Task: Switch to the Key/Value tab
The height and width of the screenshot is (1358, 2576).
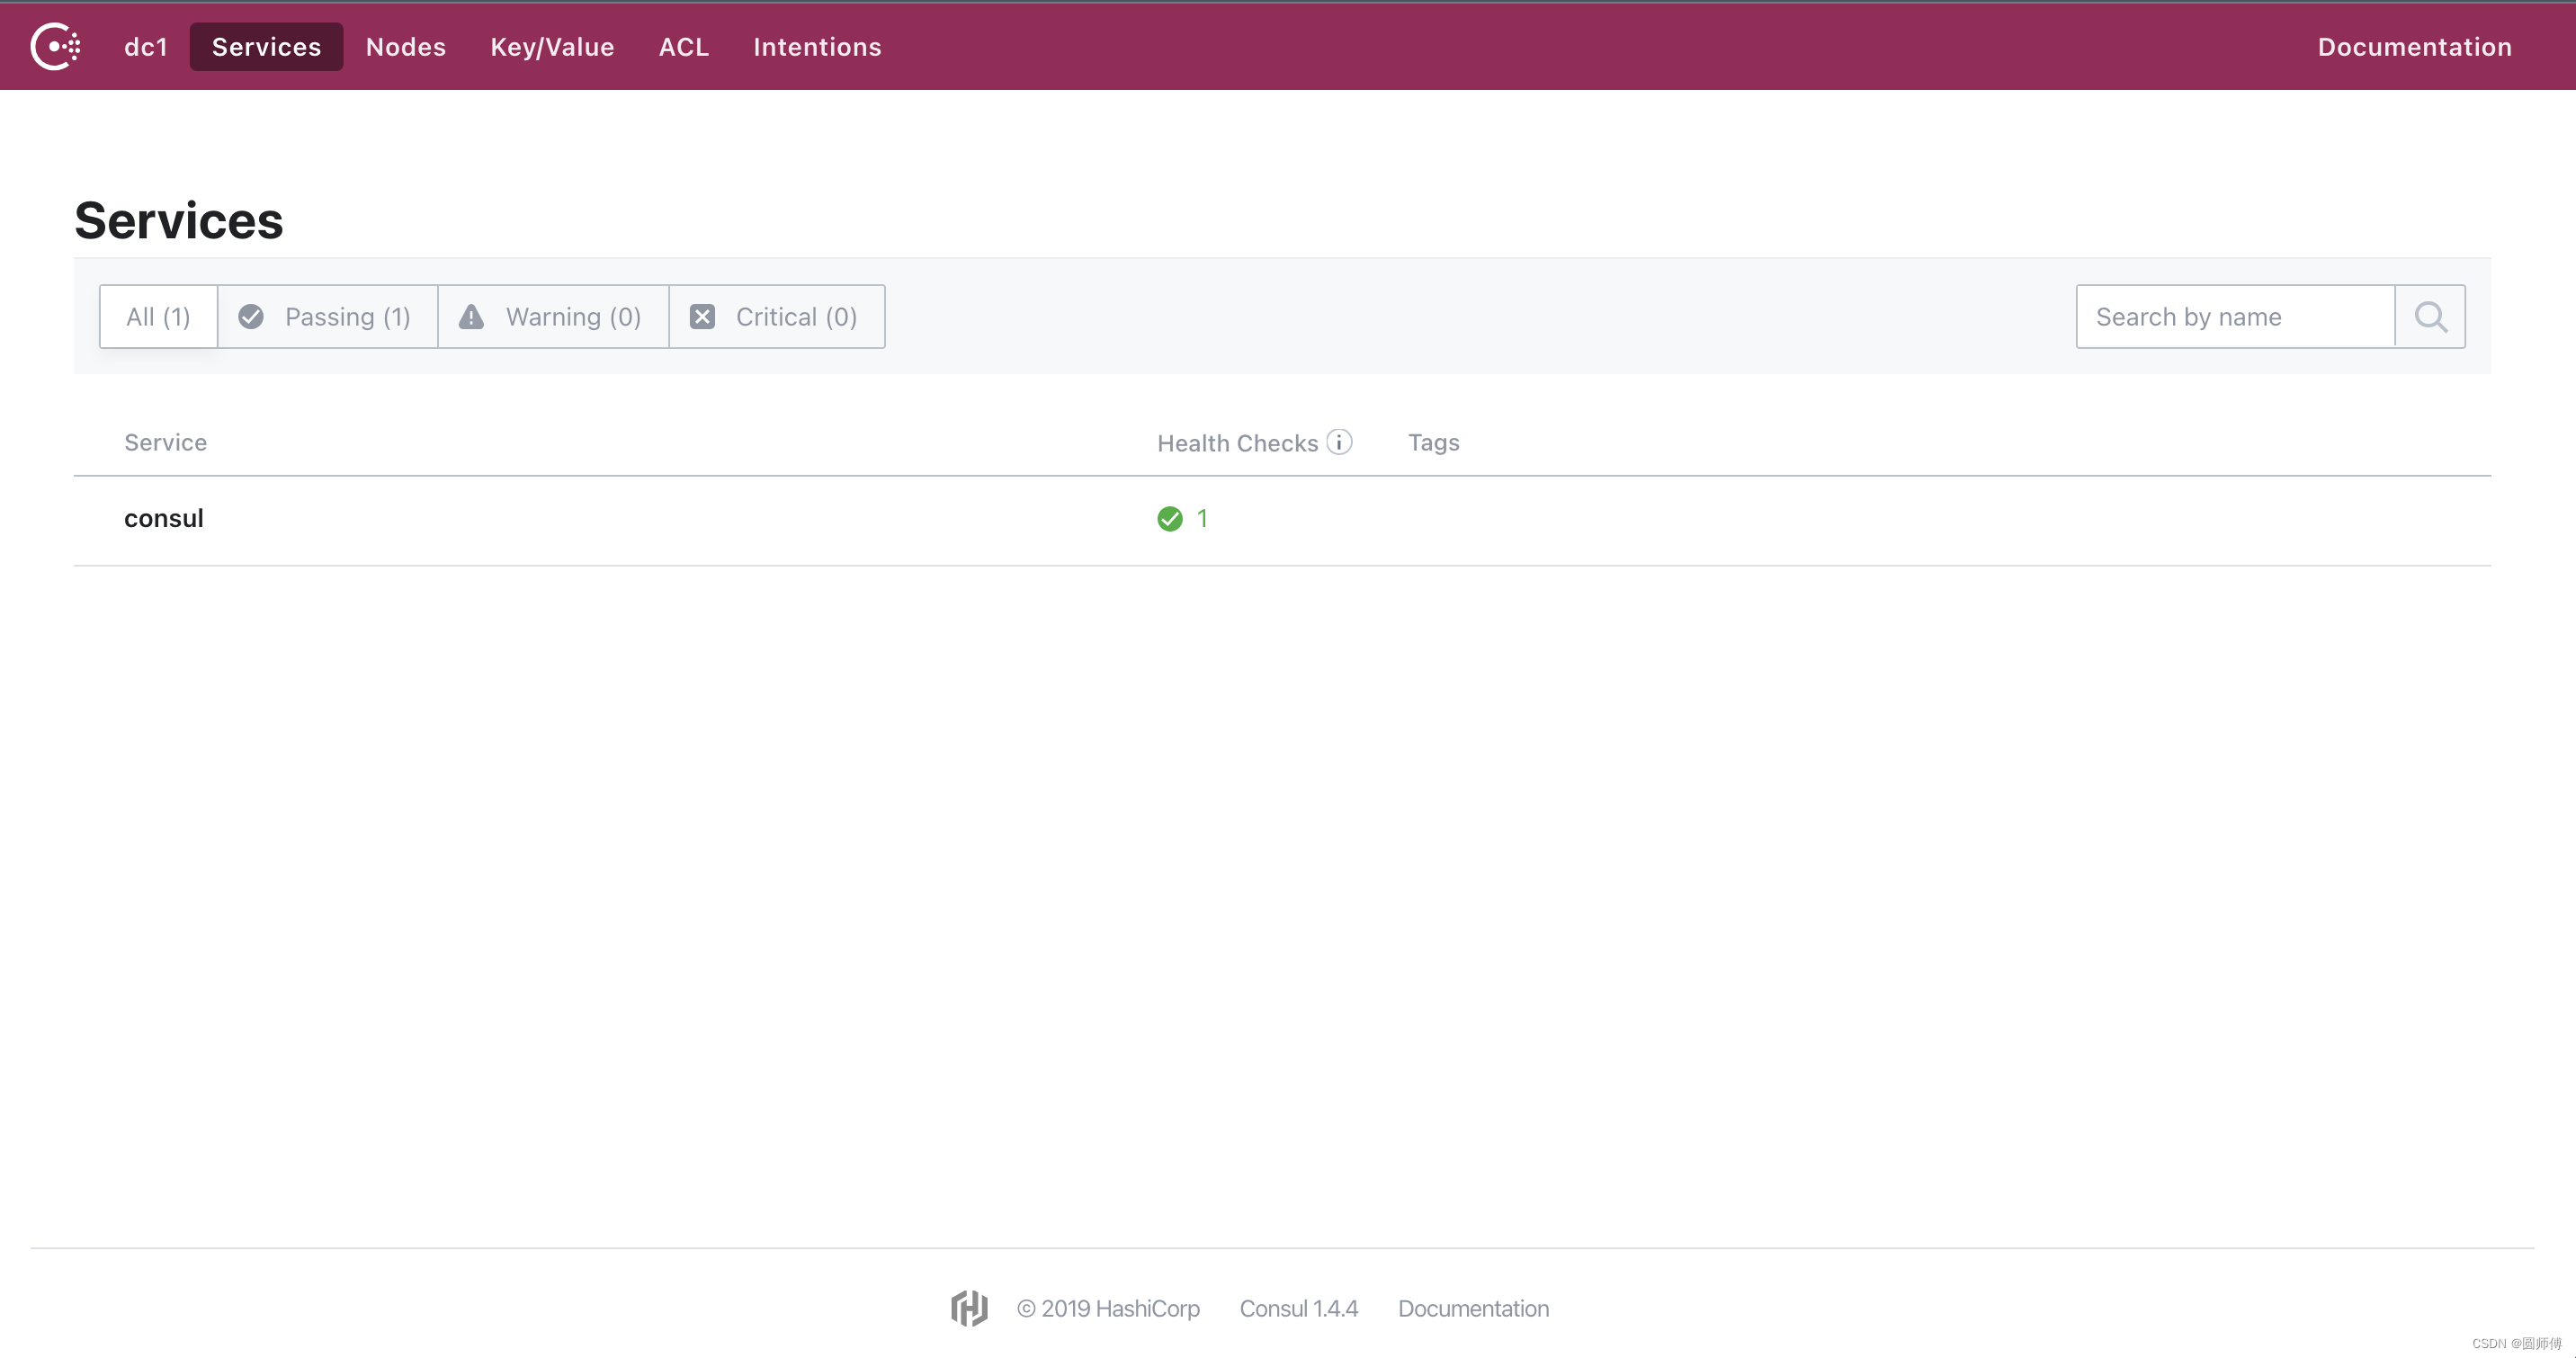Action: click(552, 46)
